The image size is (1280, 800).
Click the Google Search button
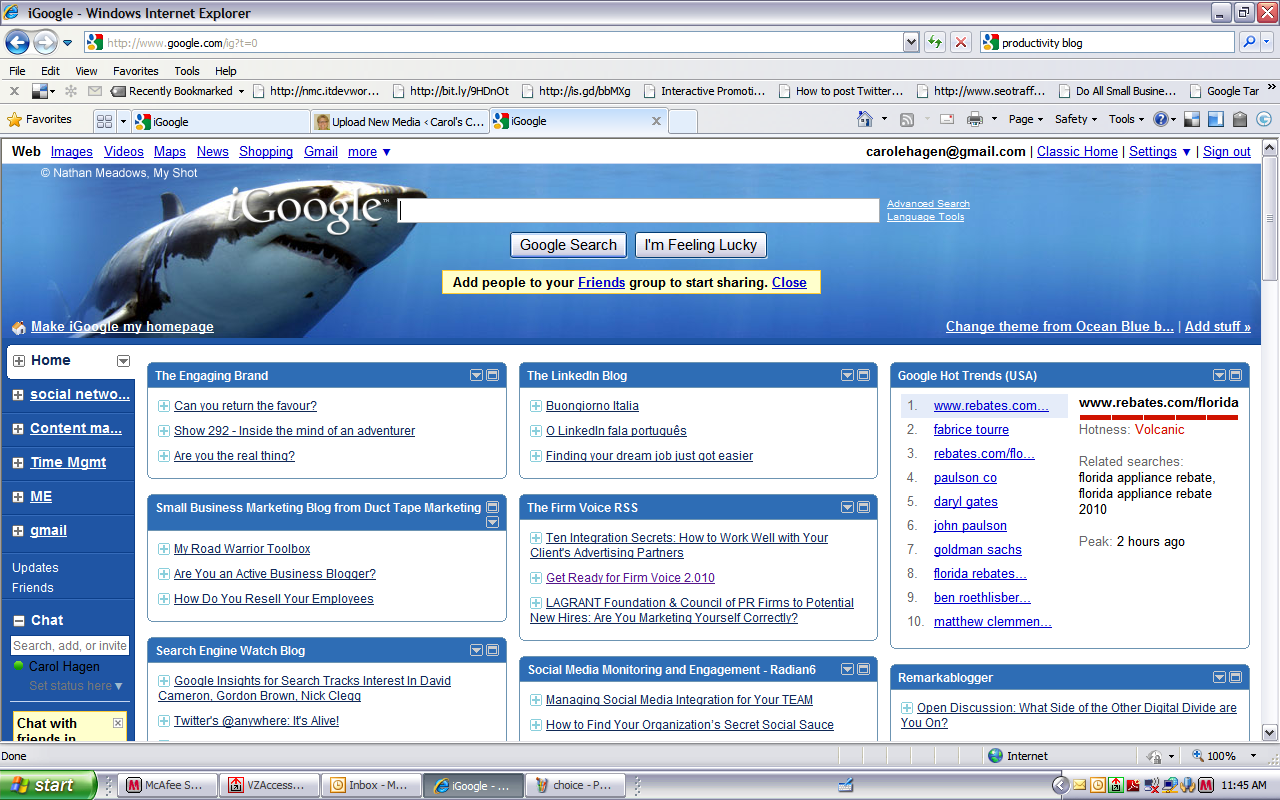coord(568,245)
